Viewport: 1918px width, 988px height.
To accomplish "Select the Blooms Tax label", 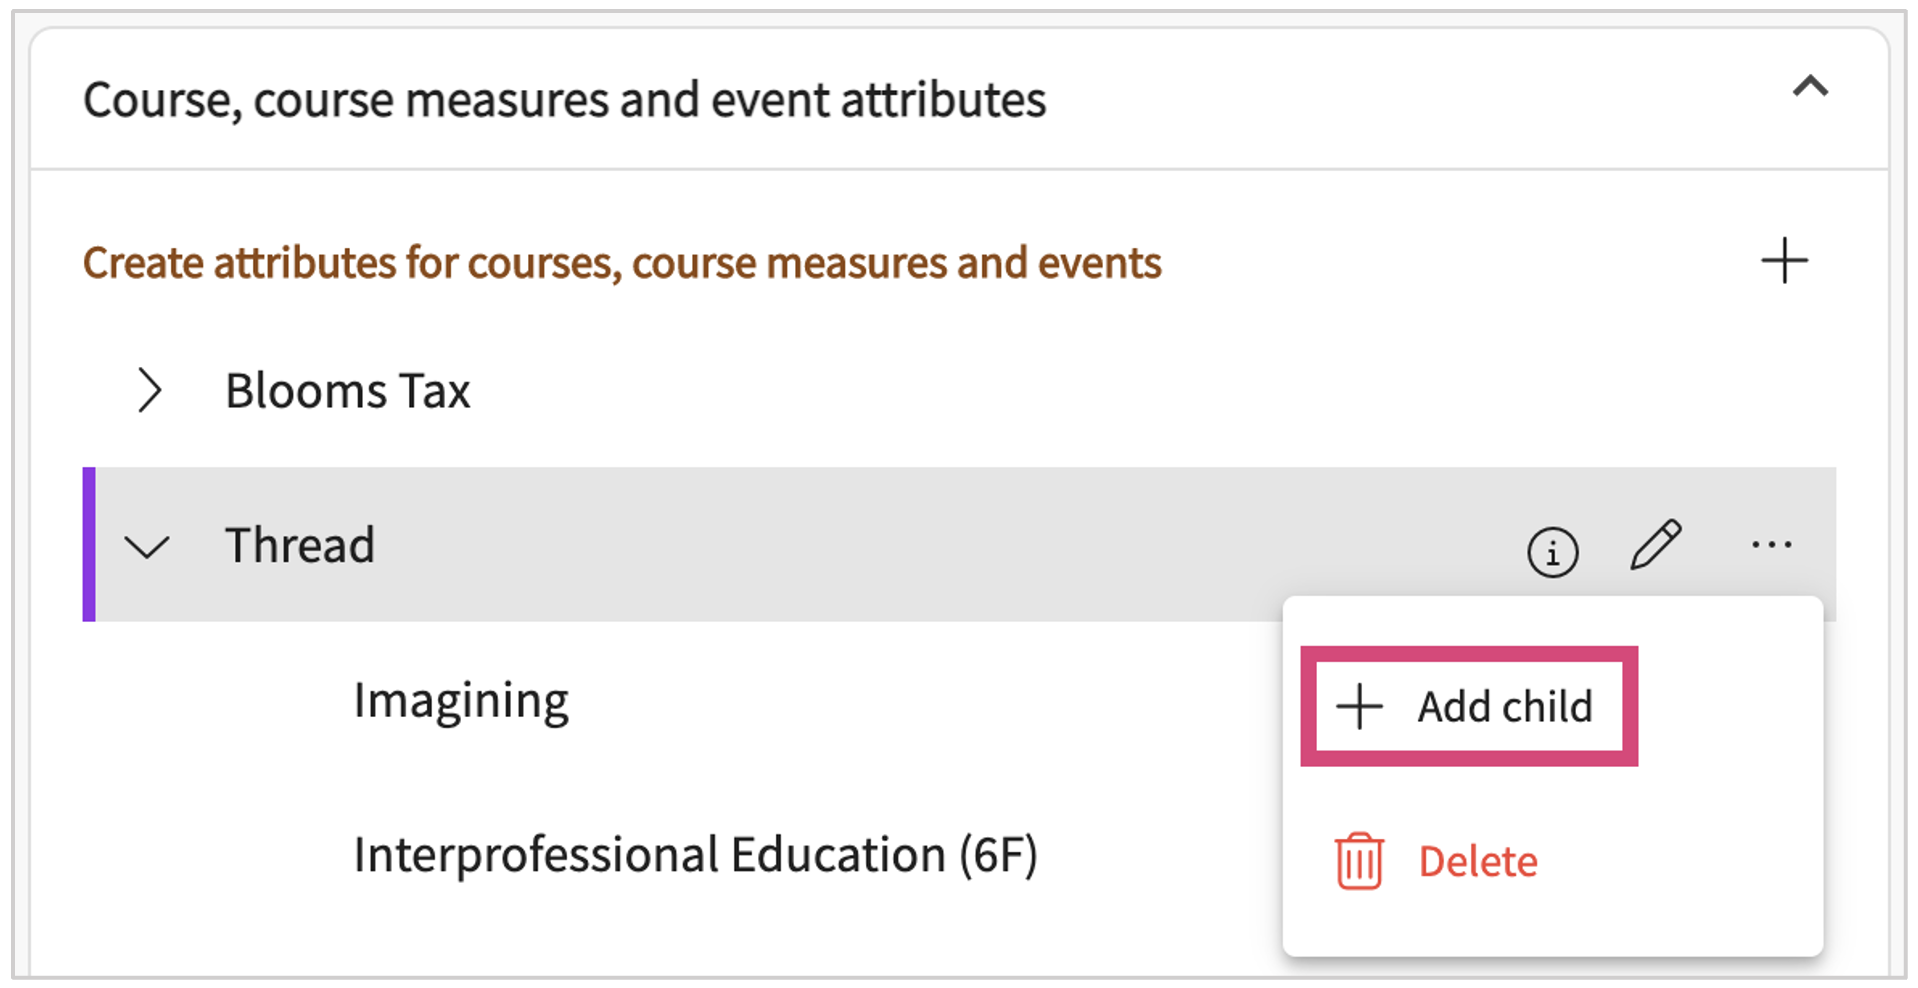I will tap(347, 390).
